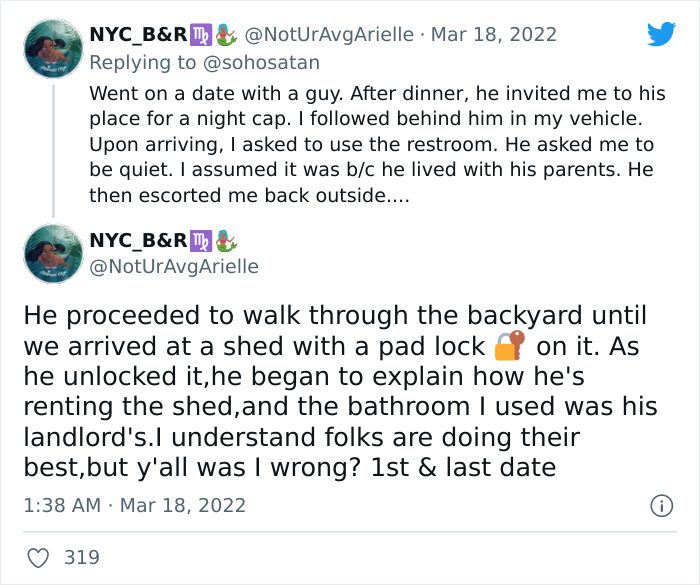This screenshot has width=700, height=585.
Task: Click the 319 likes count
Action: [x=82, y=557]
